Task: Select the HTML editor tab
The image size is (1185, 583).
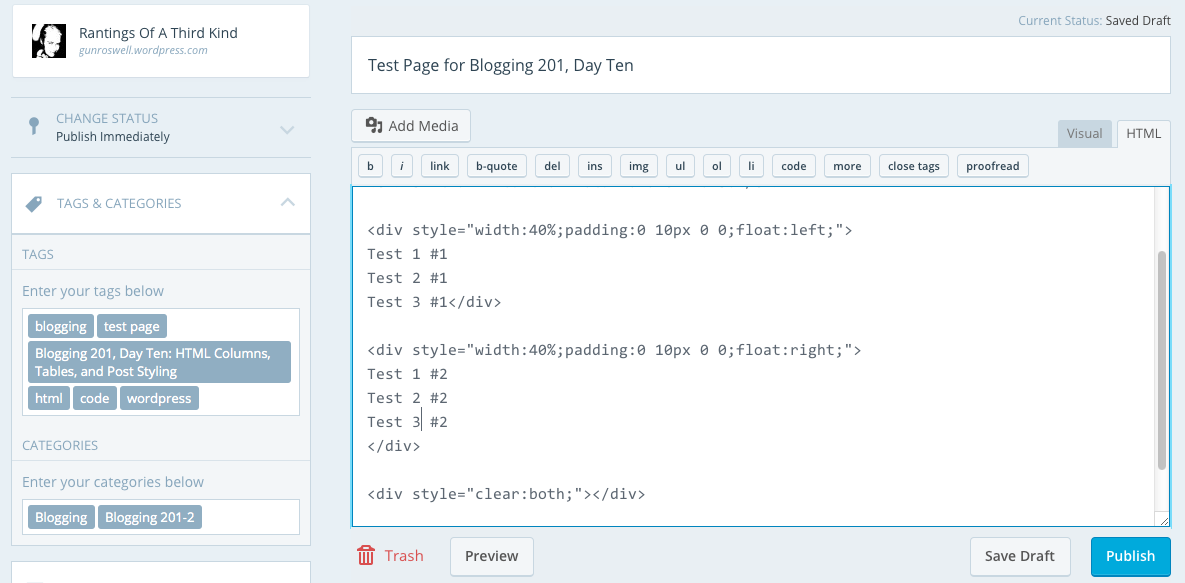Action: tap(1143, 134)
